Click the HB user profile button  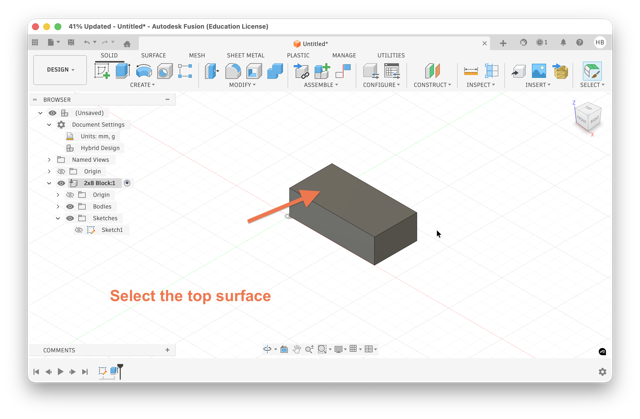(x=600, y=42)
